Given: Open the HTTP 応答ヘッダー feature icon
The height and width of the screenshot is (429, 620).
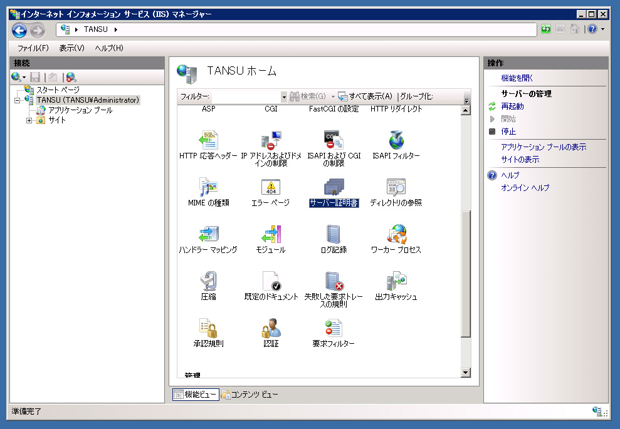Looking at the screenshot, I should (208, 140).
